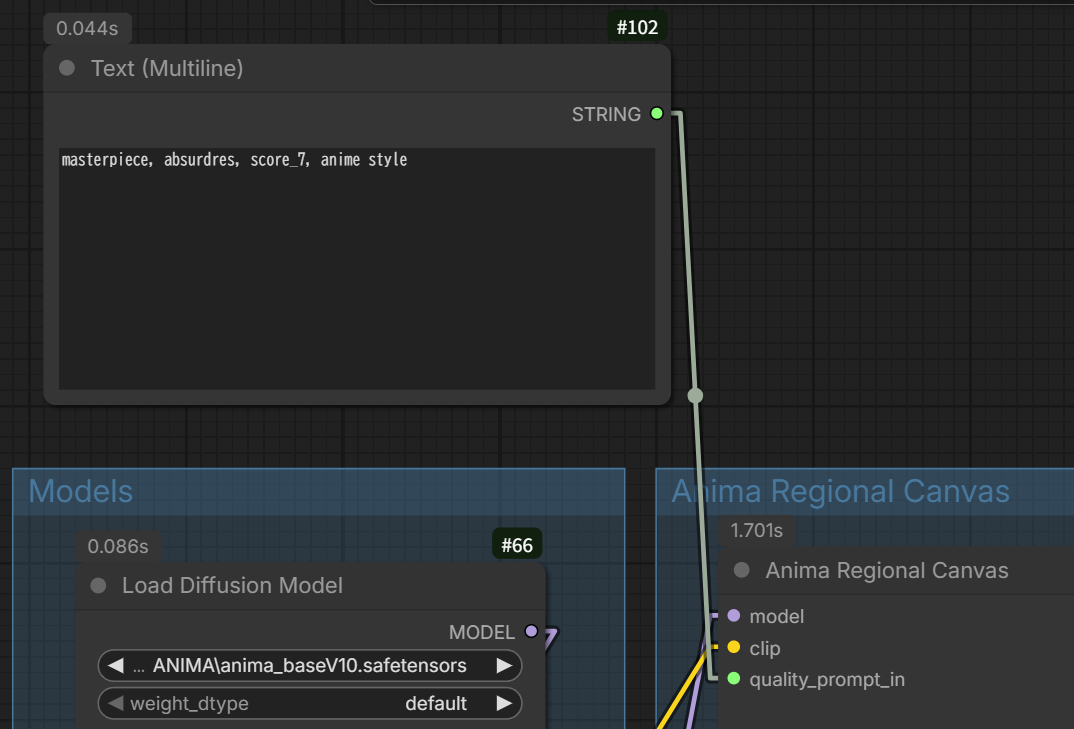Collapse the Text (Multiline) node via its dot
Image resolution: width=1074 pixels, height=729 pixels.
67,68
